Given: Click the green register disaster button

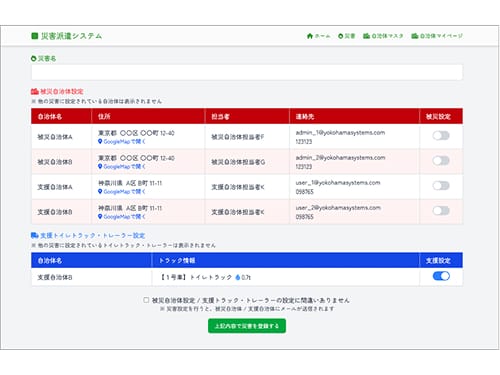Looking at the screenshot, I should pos(247,326).
